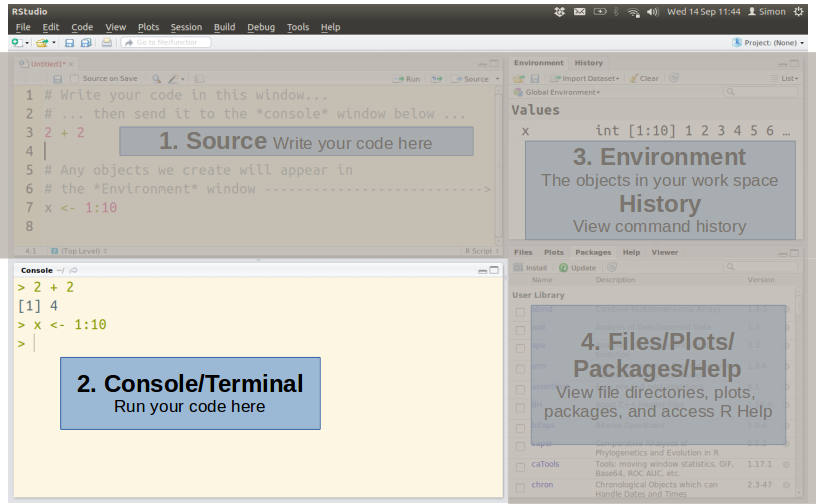The width and height of the screenshot is (816, 504).
Task: Check the ape package checkbox
Action: coord(520,348)
